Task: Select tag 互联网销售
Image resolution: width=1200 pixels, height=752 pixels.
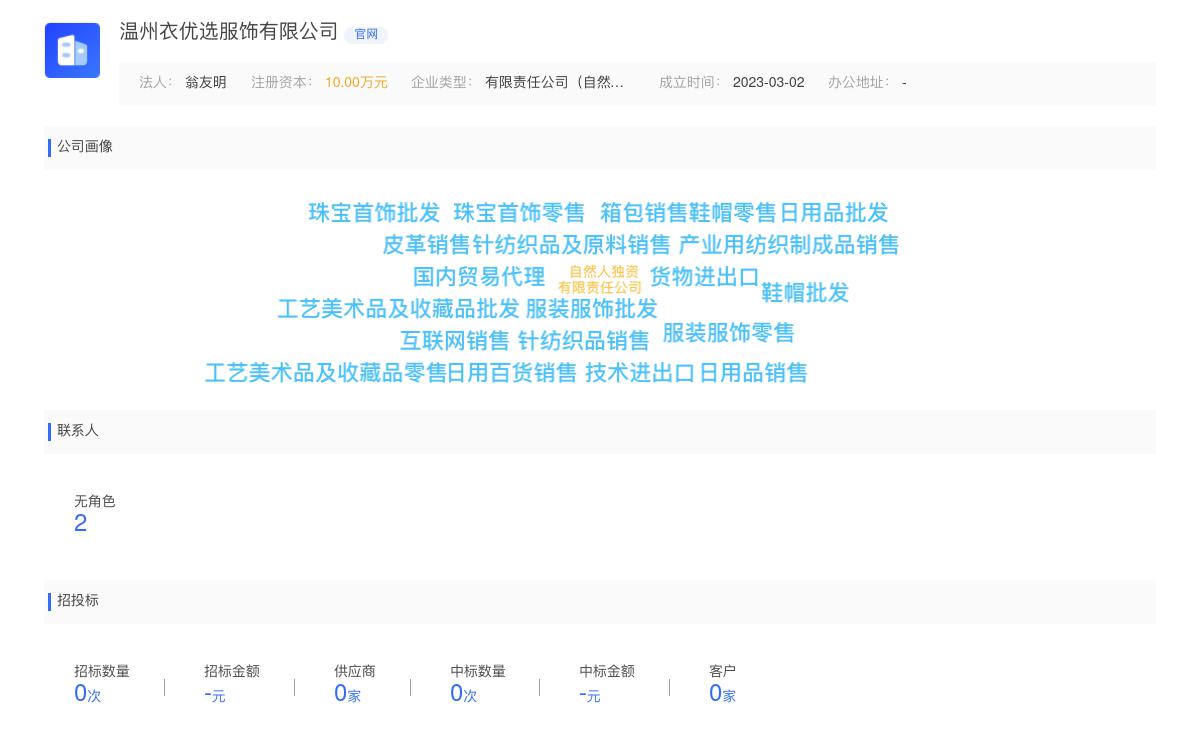Action: tap(455, 341)
